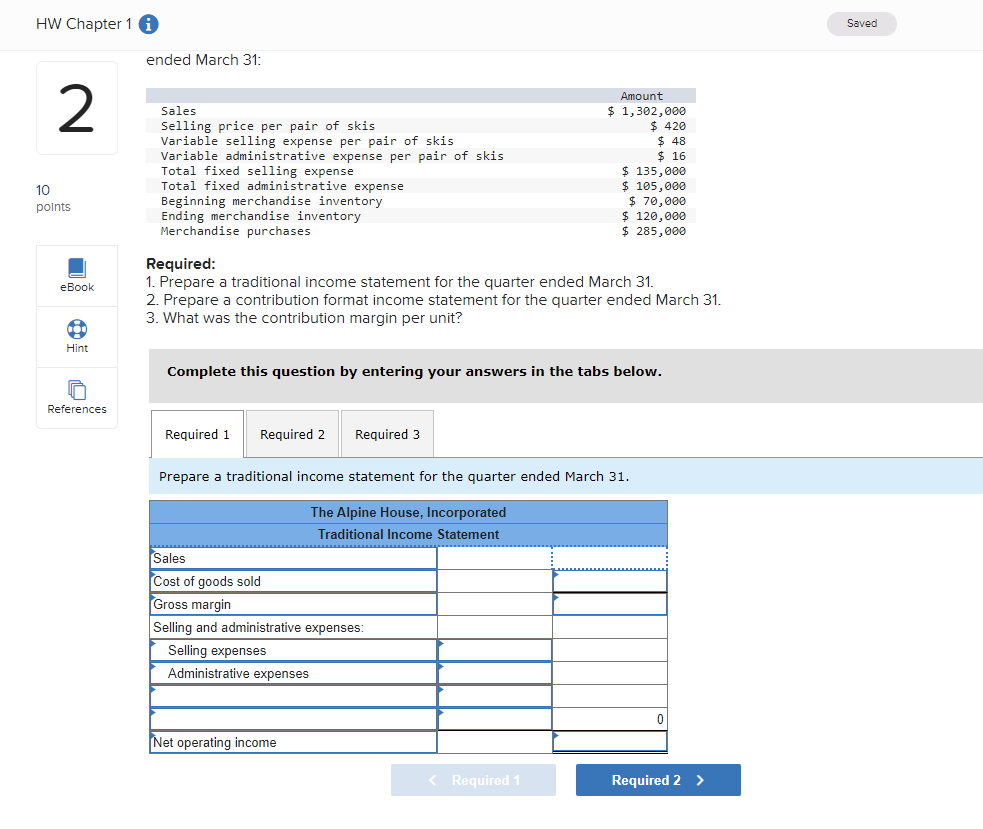Click The Alpine House, Incorporated header

pyautogui.click(x=408, y=512)
